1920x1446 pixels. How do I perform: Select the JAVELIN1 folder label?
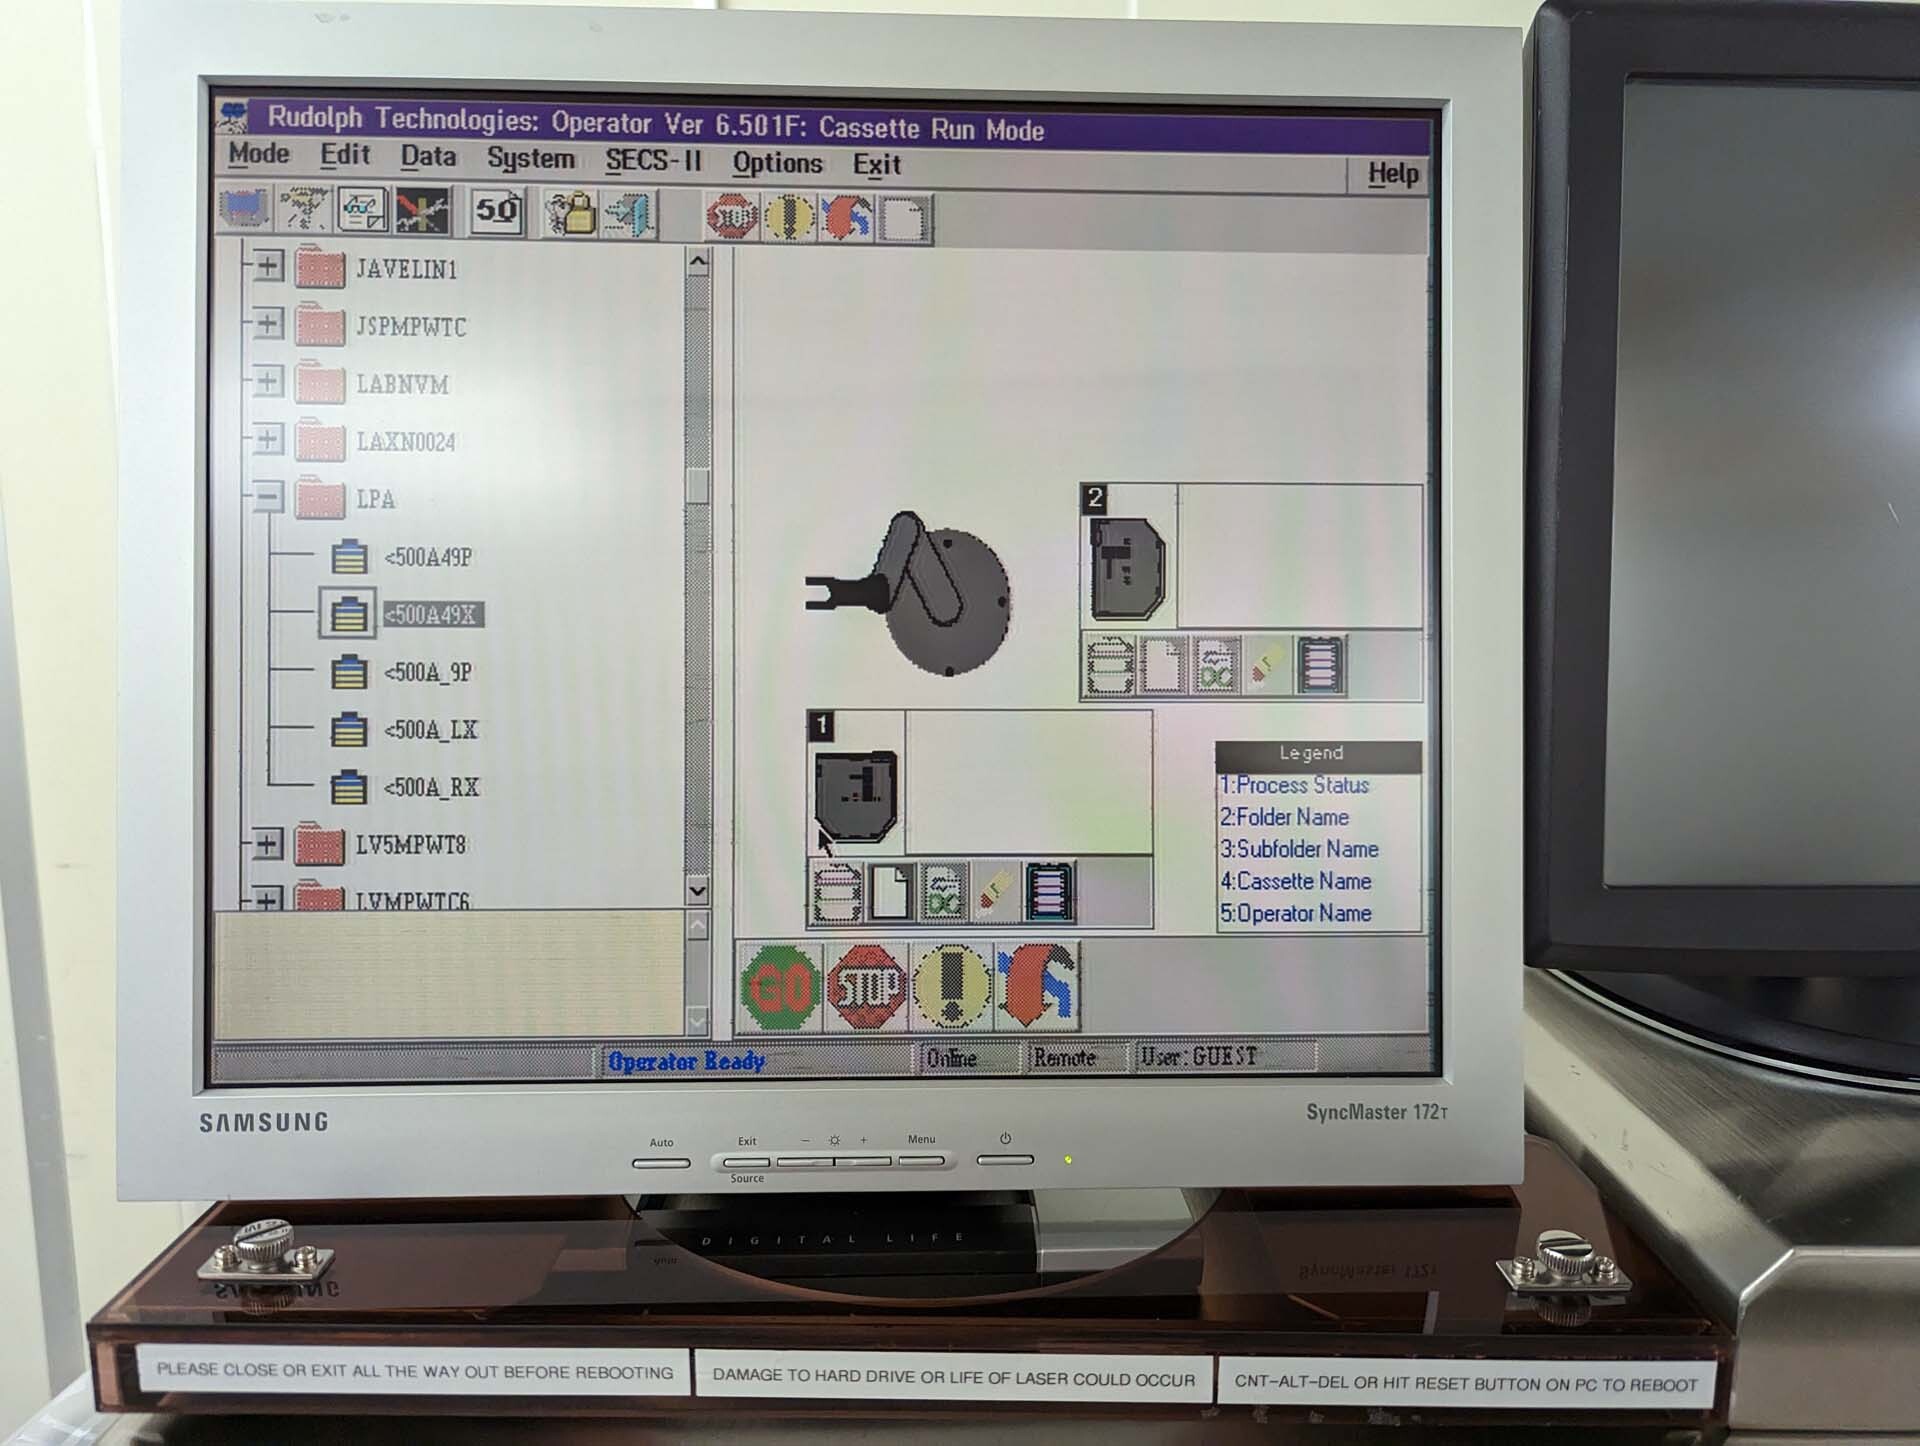click(x=407, y=269)
